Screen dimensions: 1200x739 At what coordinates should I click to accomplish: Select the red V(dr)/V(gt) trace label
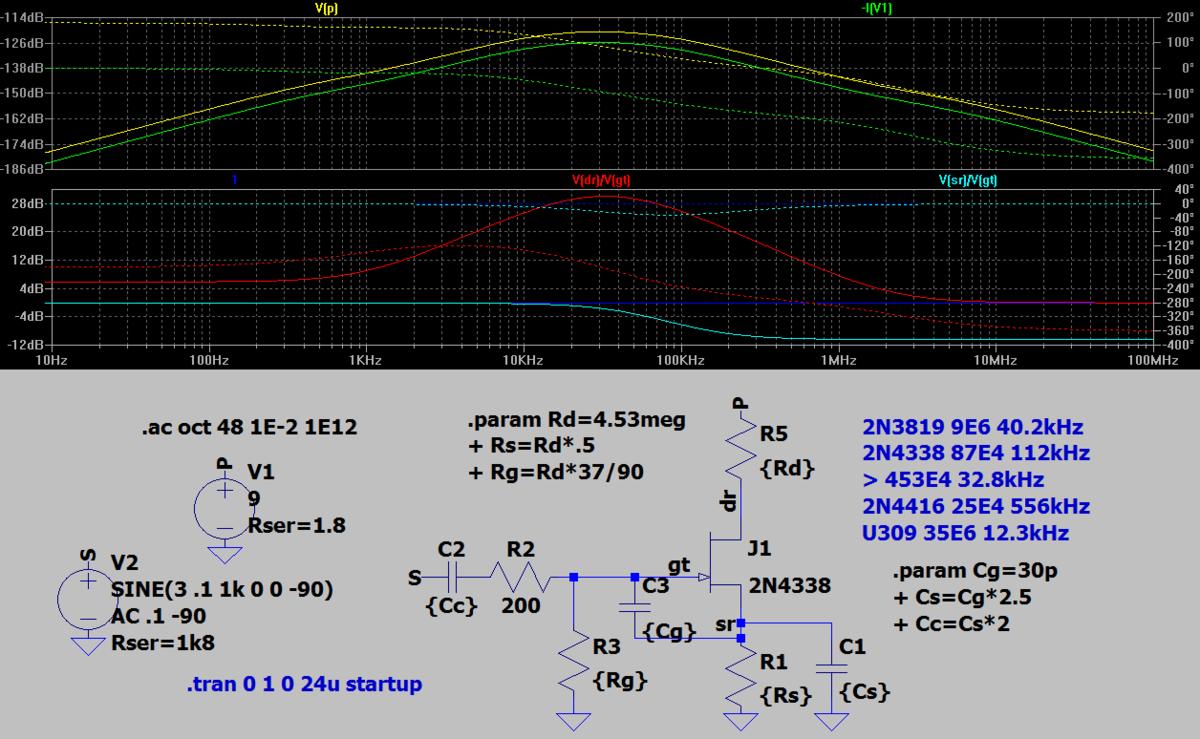coord(600,180)
